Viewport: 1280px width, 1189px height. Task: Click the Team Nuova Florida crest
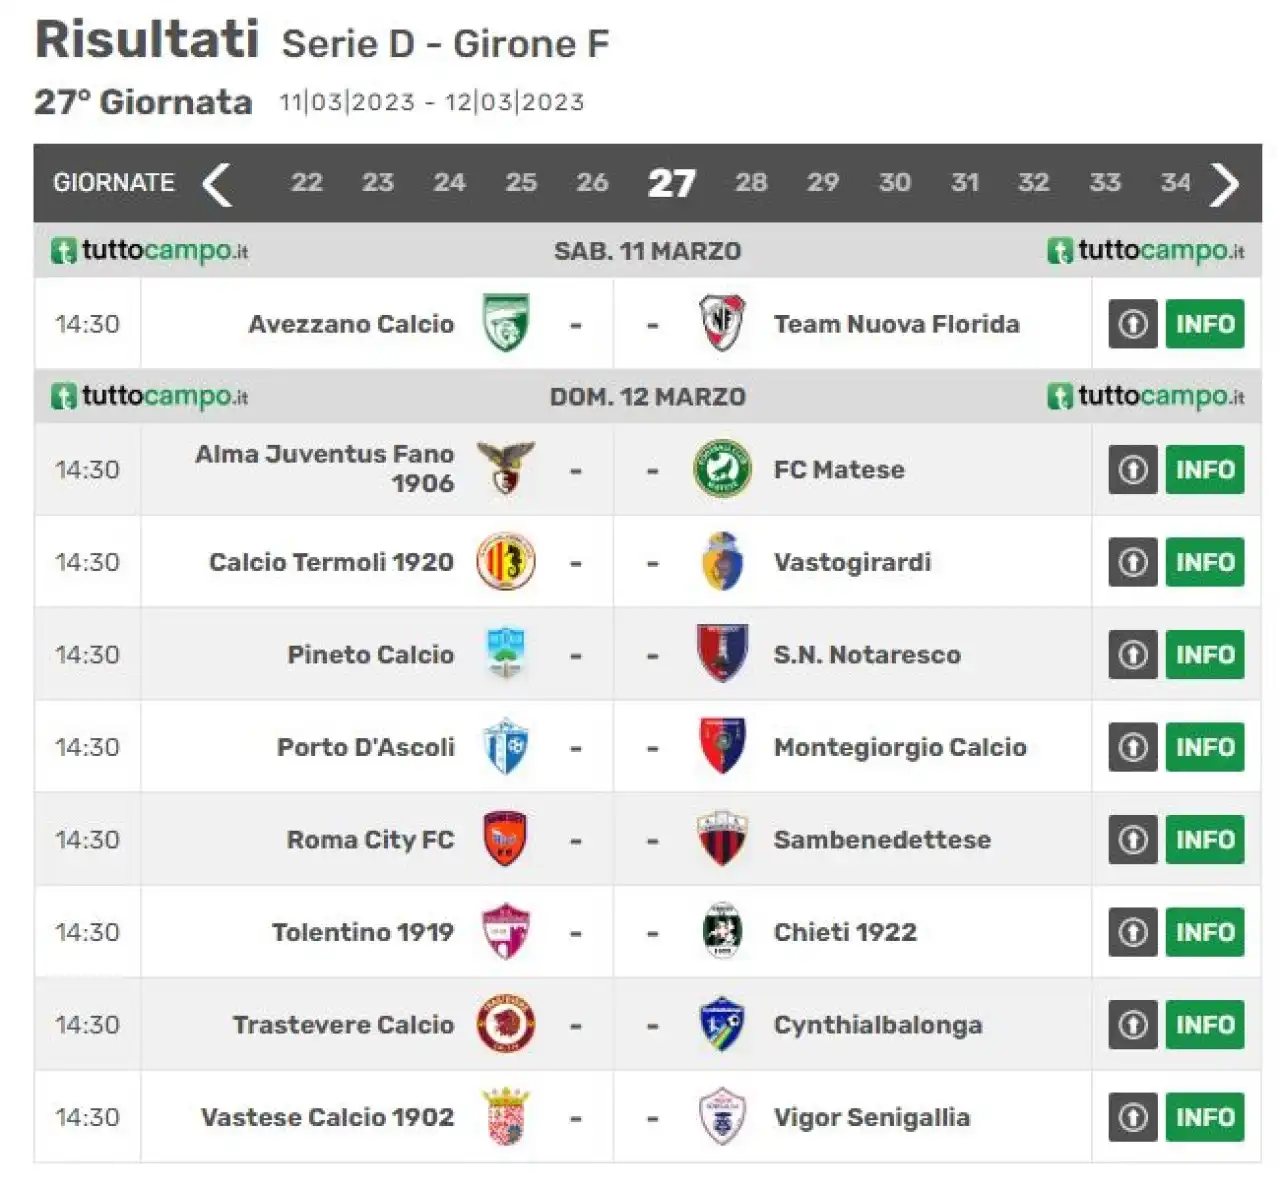[721, 323]
